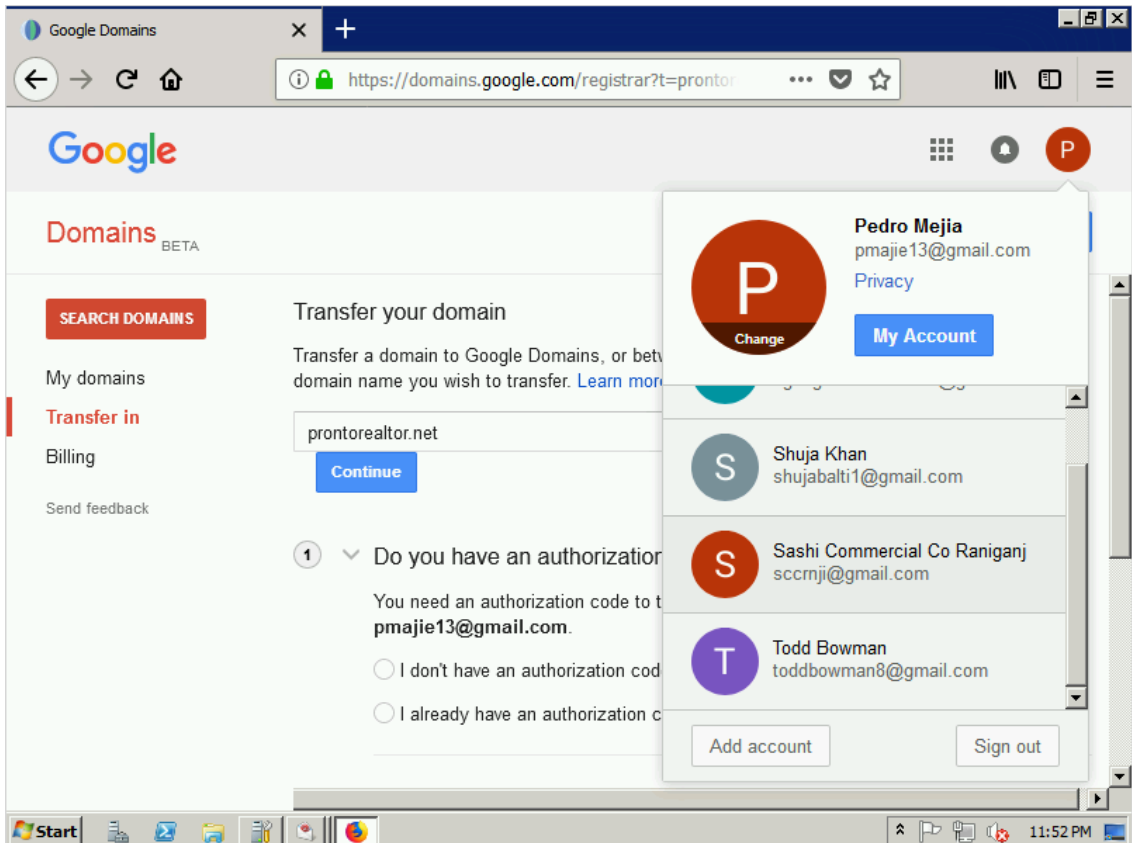
Task: Save page to Pocket icon
Action: (x=840, y=79)
